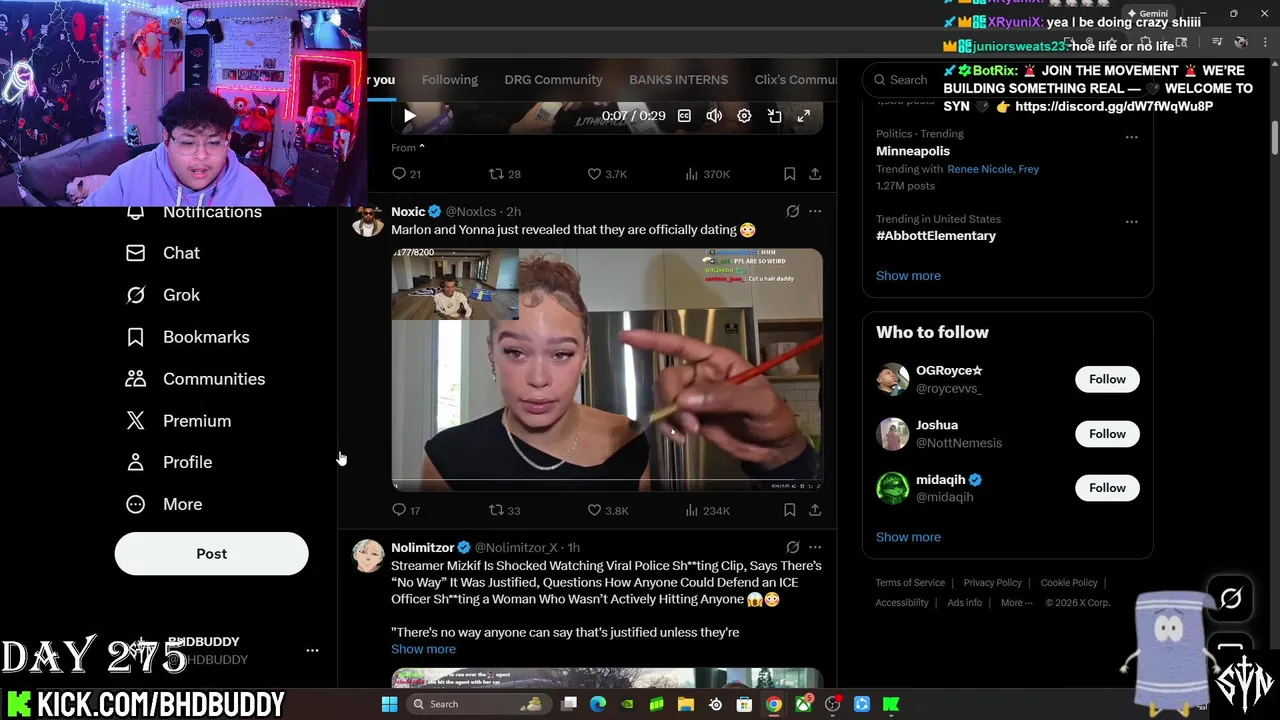The width and height of the screenshot is (1280, 720).
Task: Show more trending topics
Action: [x=908, y=276]
